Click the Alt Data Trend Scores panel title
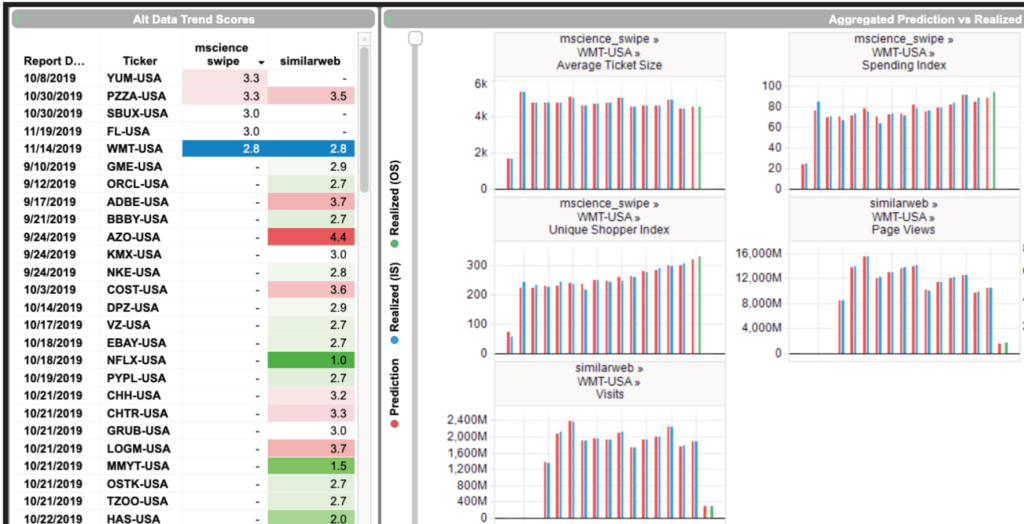 click(193, 20)
